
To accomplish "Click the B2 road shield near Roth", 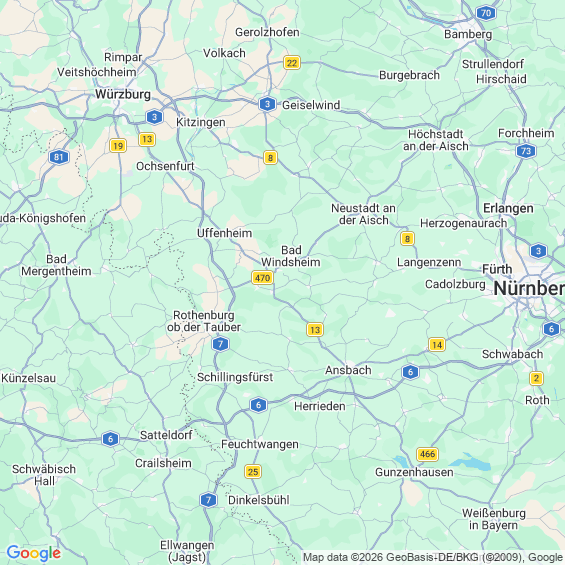I will [536, 378].
